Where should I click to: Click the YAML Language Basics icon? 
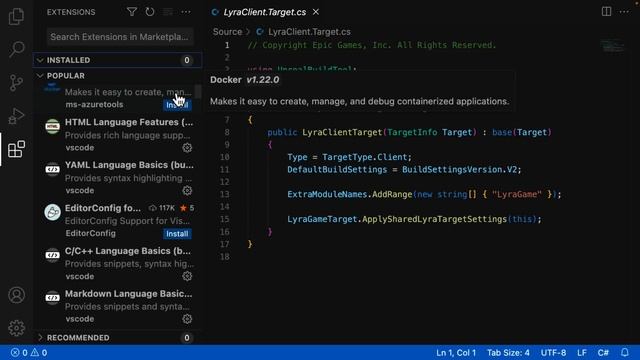[52, 169]
